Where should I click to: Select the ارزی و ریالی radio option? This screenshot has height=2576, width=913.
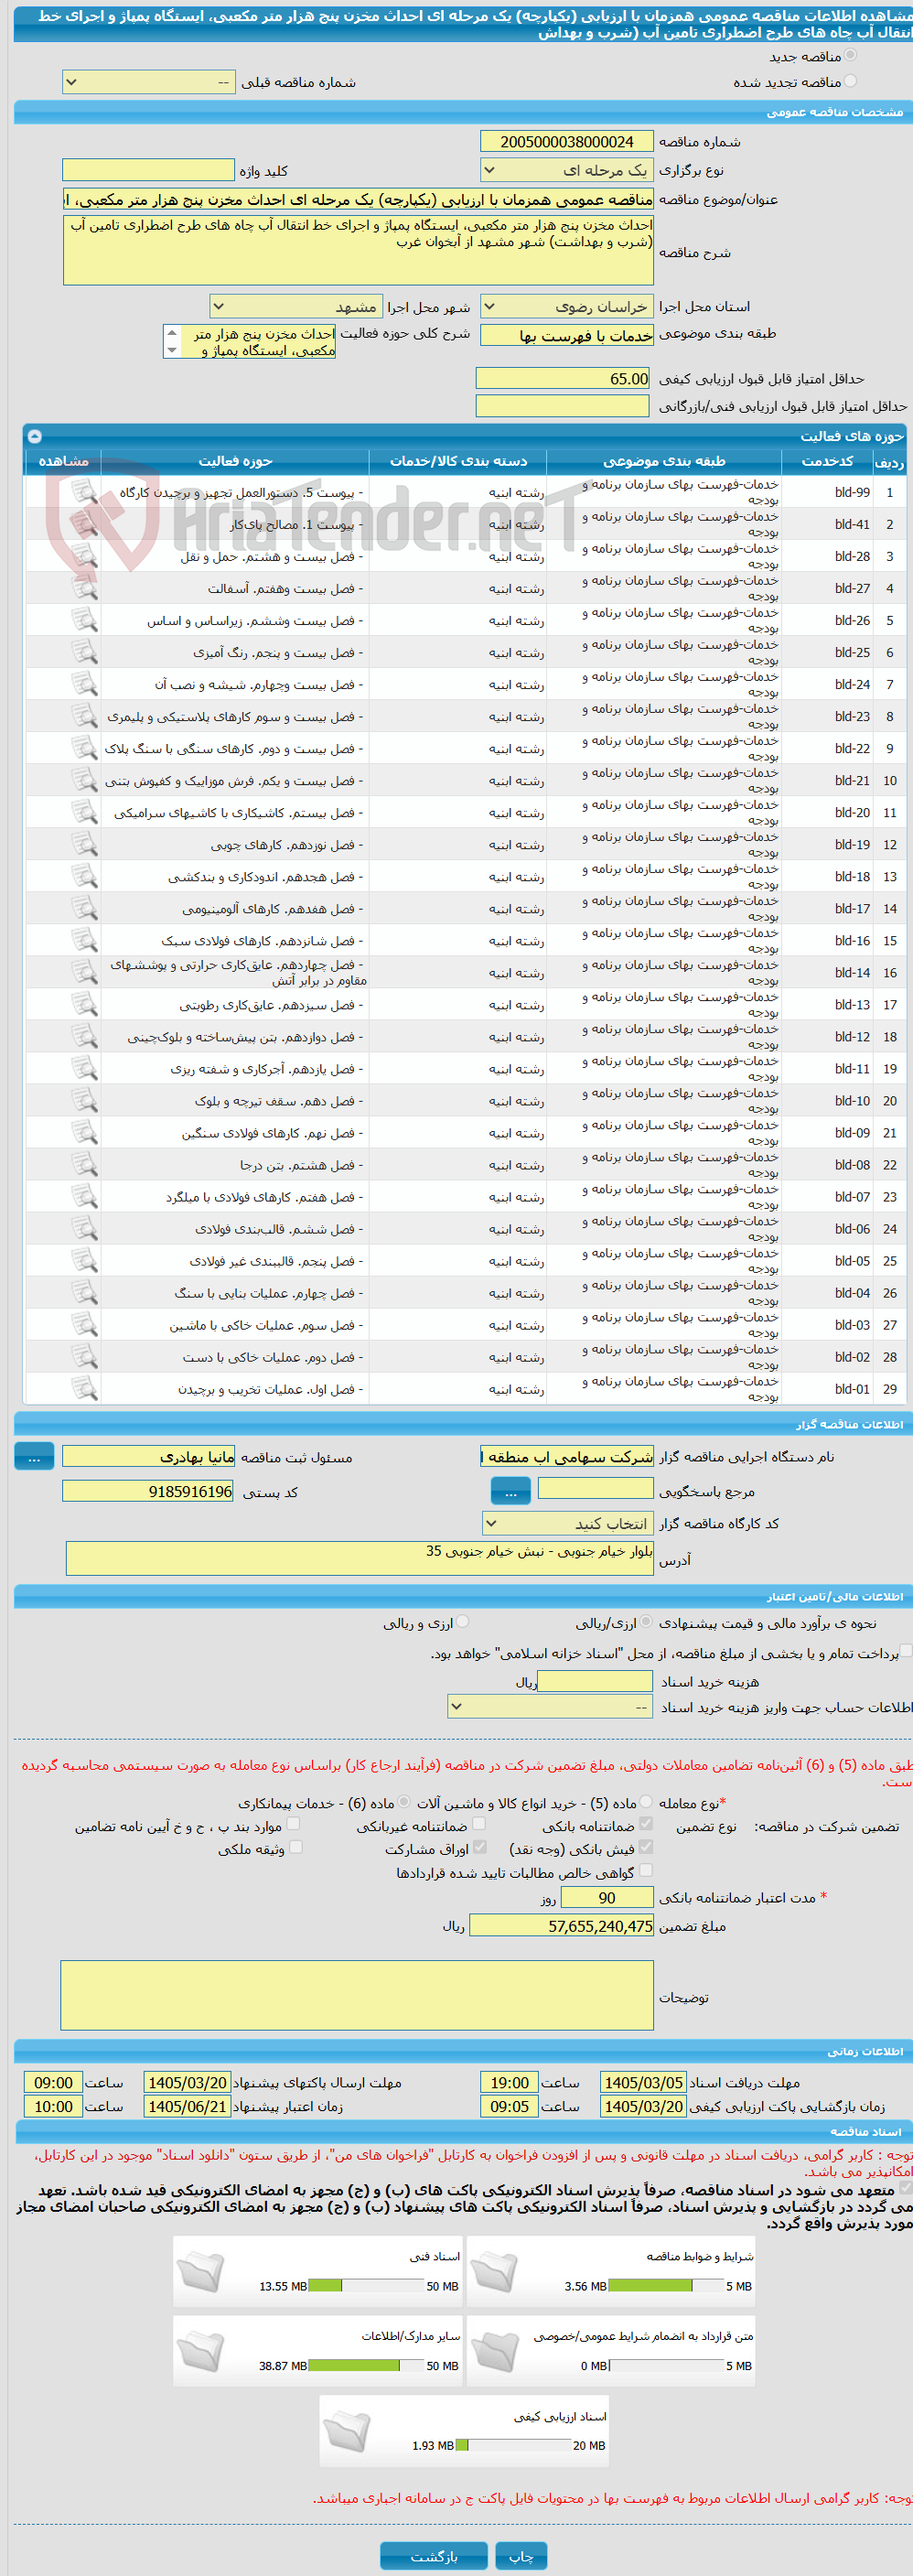pyautogui.click(x=462, y=1622)
